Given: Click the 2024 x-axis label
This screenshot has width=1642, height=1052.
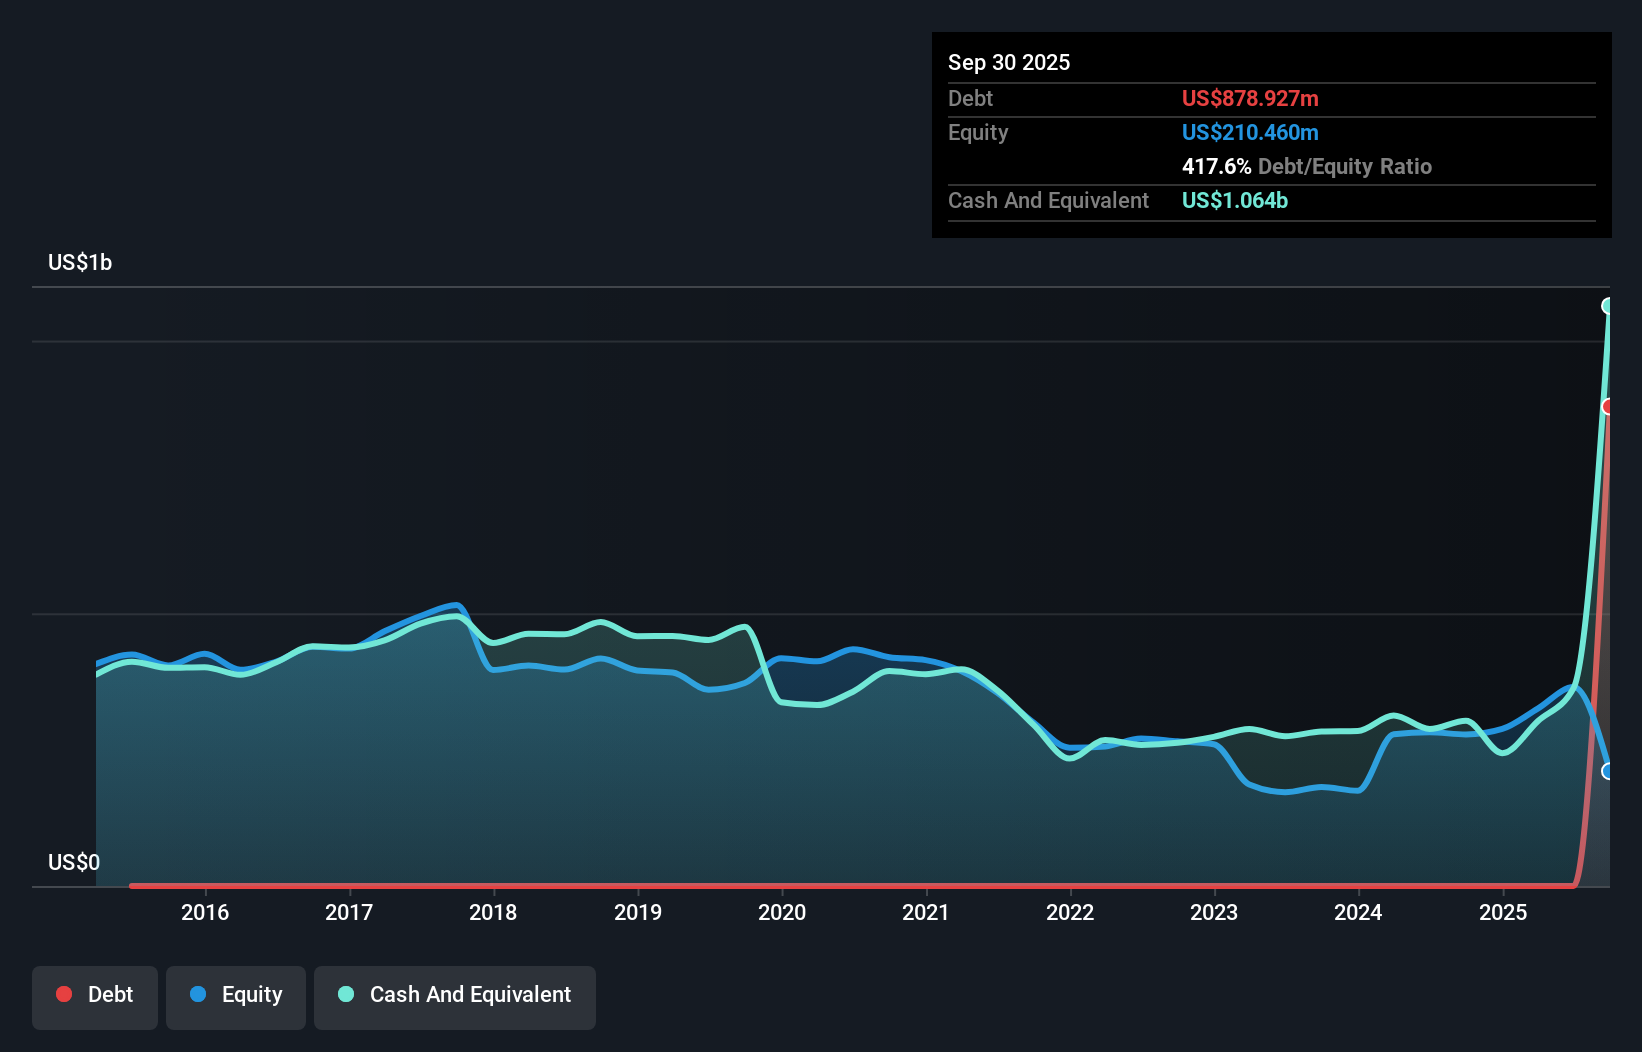Looking at the screenshot, I should (1358, 912).
